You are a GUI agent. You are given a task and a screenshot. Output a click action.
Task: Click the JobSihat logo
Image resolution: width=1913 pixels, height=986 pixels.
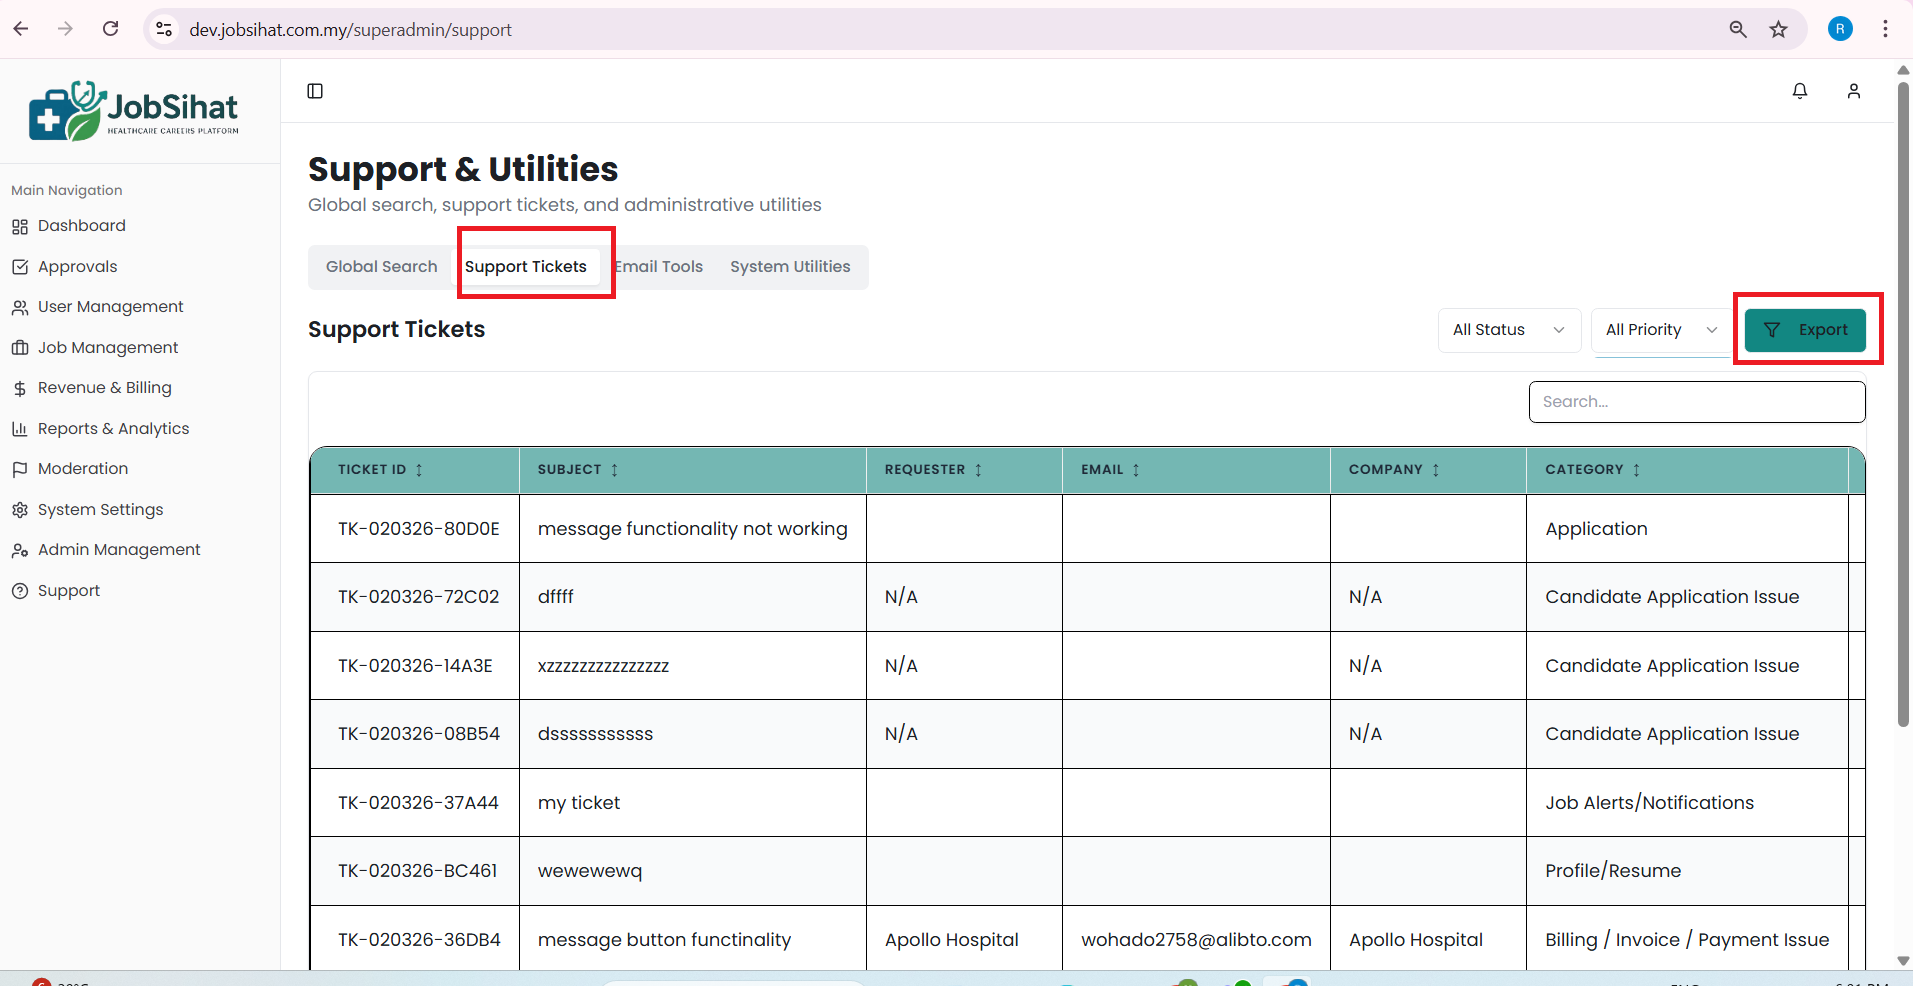[x=134, y=111]
